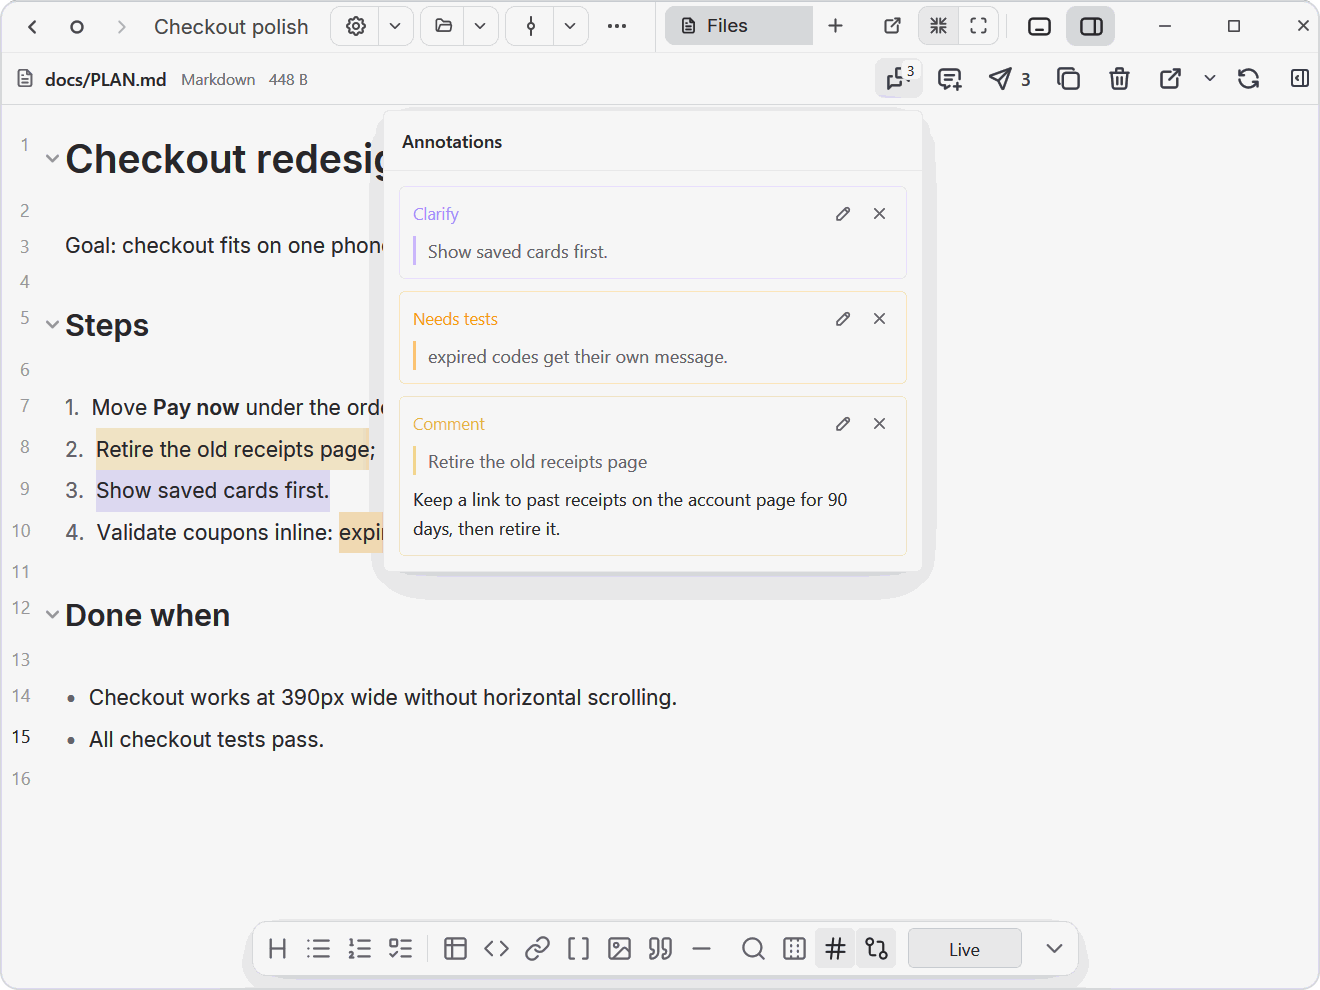1320x990 pixels.
Task: Remove the Needs tests annotation
Action: coord(880,319)
